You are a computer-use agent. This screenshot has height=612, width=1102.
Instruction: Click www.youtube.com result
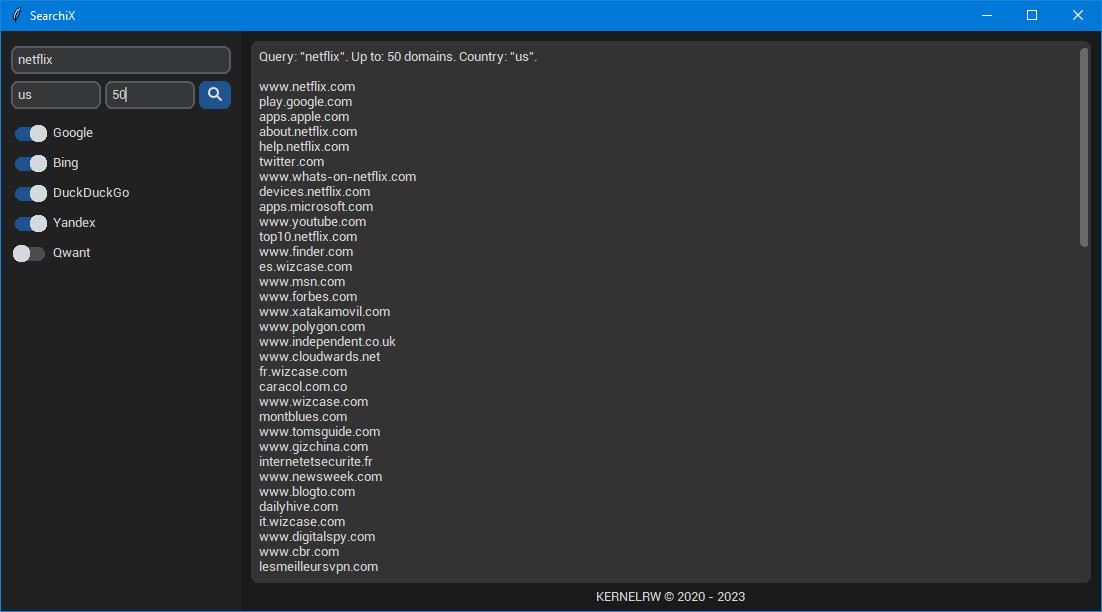coord(312,221)
